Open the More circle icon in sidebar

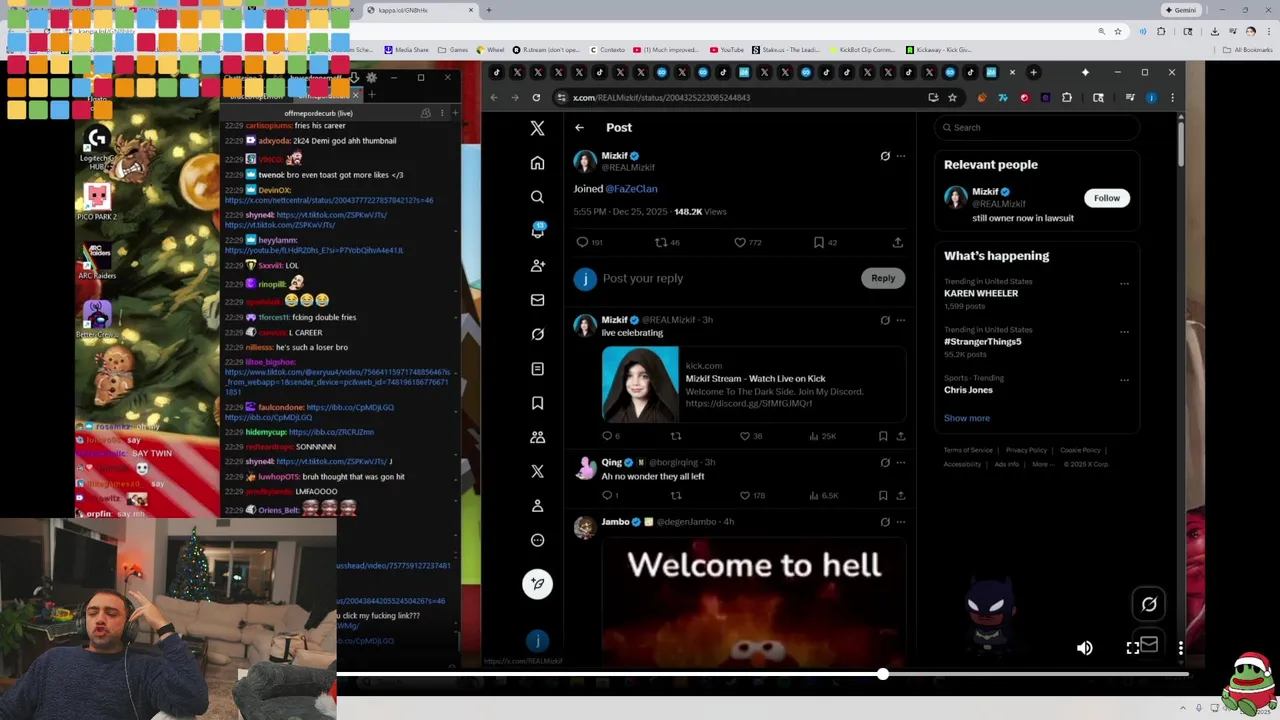coord(537,540)
